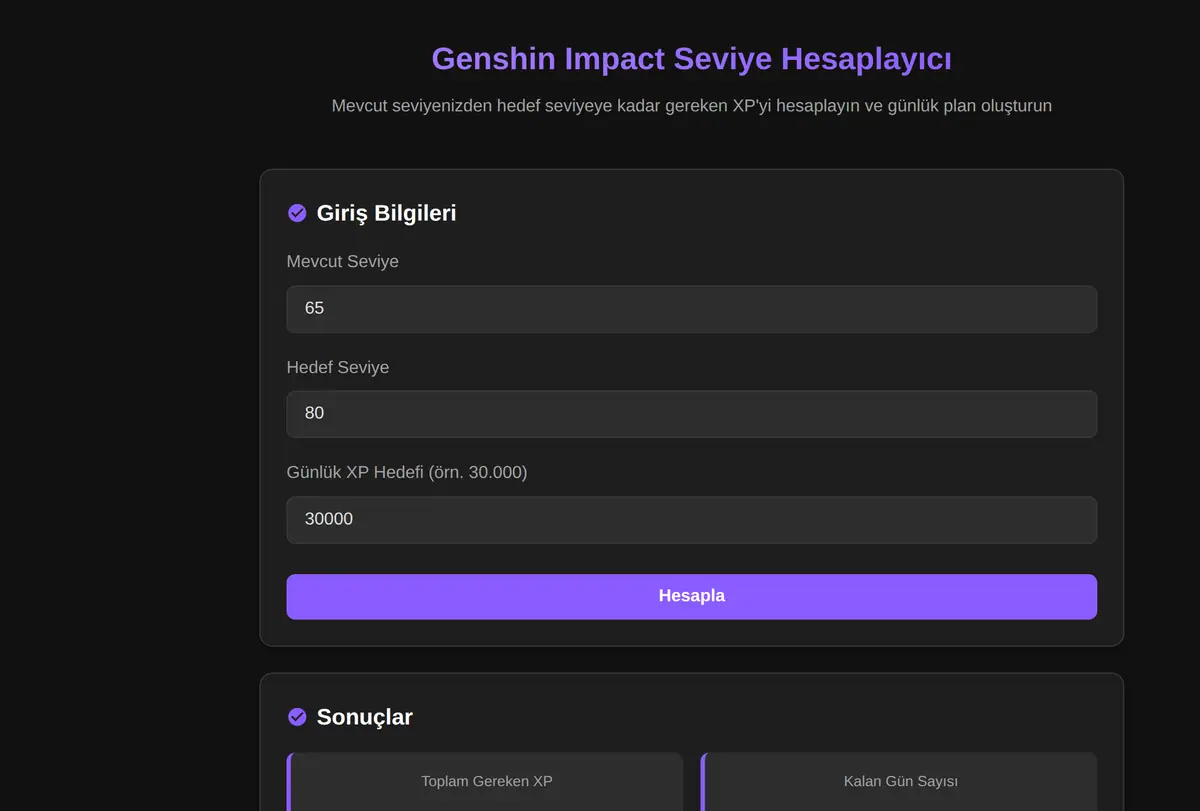Click the Mevcut Seviye label
This screenshot has width=1200, height=811.
coord(342,262)
